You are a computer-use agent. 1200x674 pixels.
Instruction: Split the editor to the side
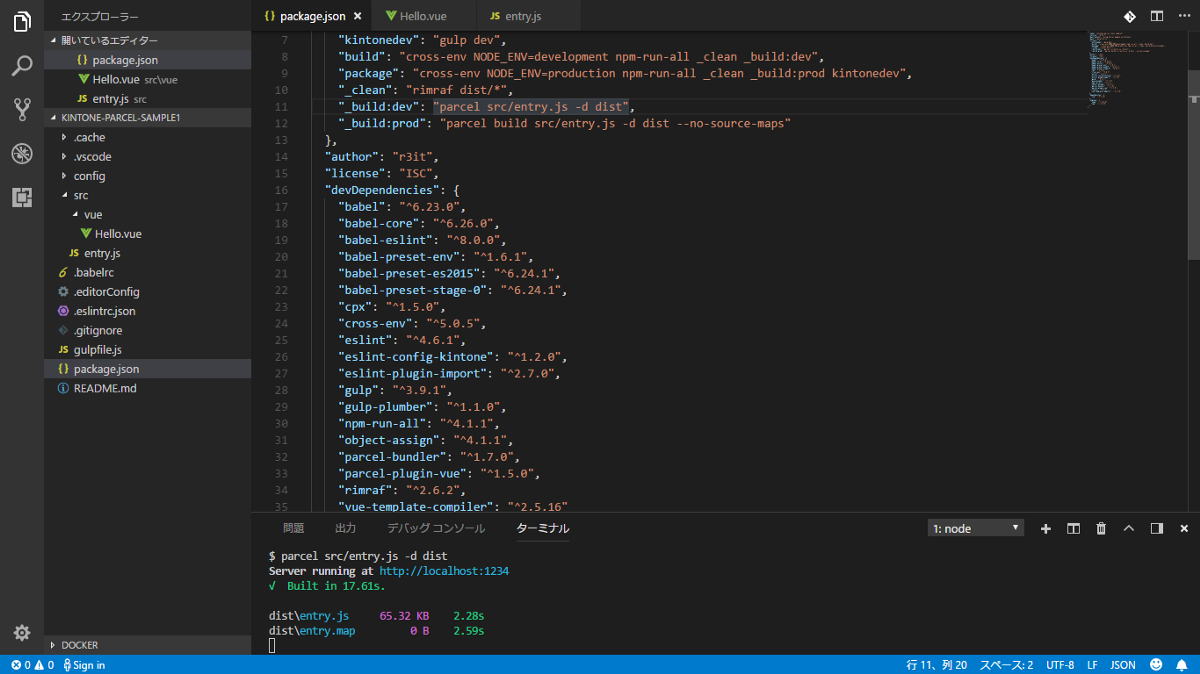click(x=1156, y=16)
